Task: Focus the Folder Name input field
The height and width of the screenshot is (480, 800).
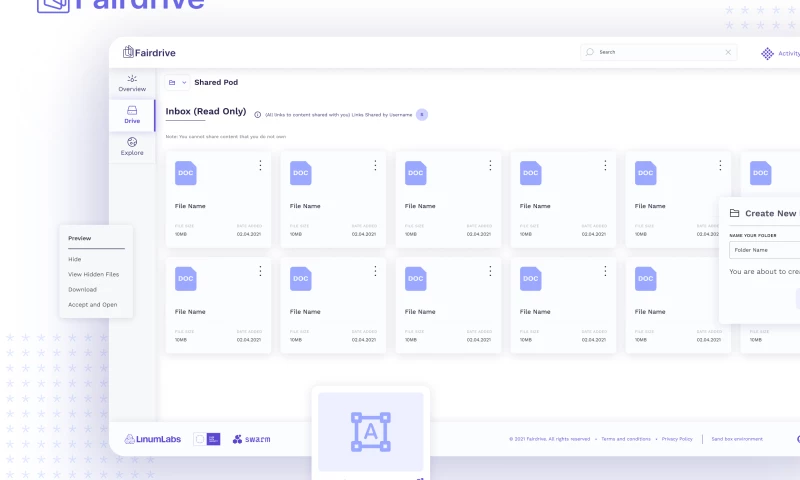Action: [x=764, y=250]
